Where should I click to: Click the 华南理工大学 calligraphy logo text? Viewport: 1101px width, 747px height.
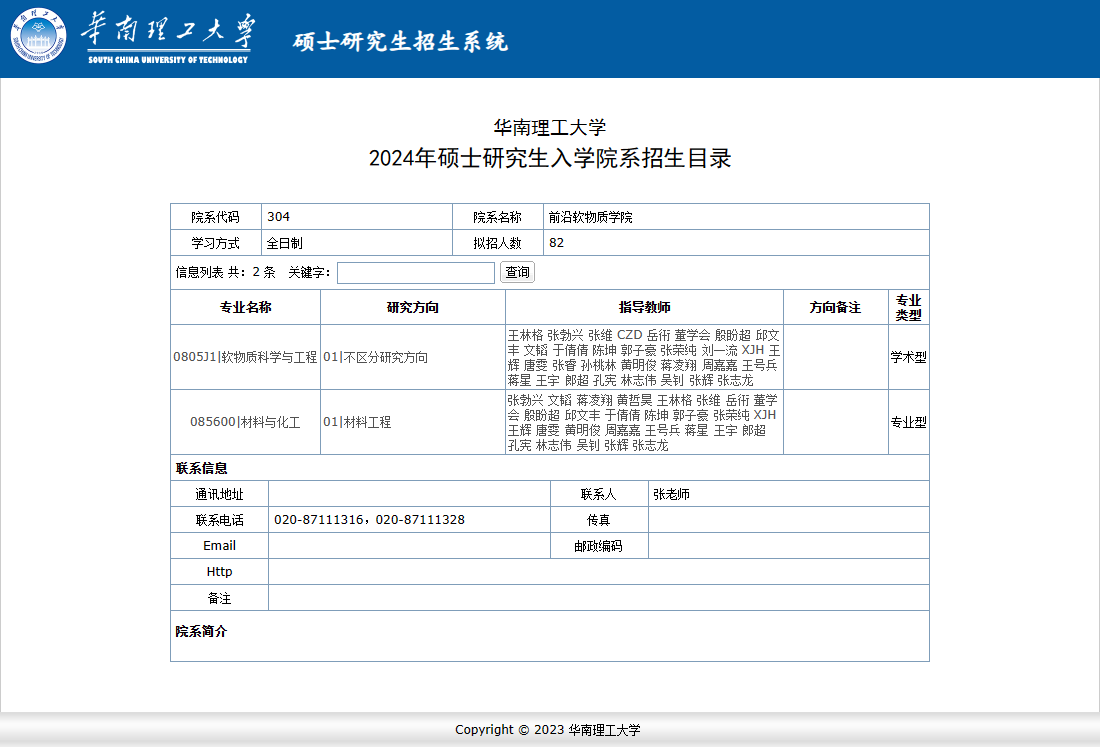168,37
